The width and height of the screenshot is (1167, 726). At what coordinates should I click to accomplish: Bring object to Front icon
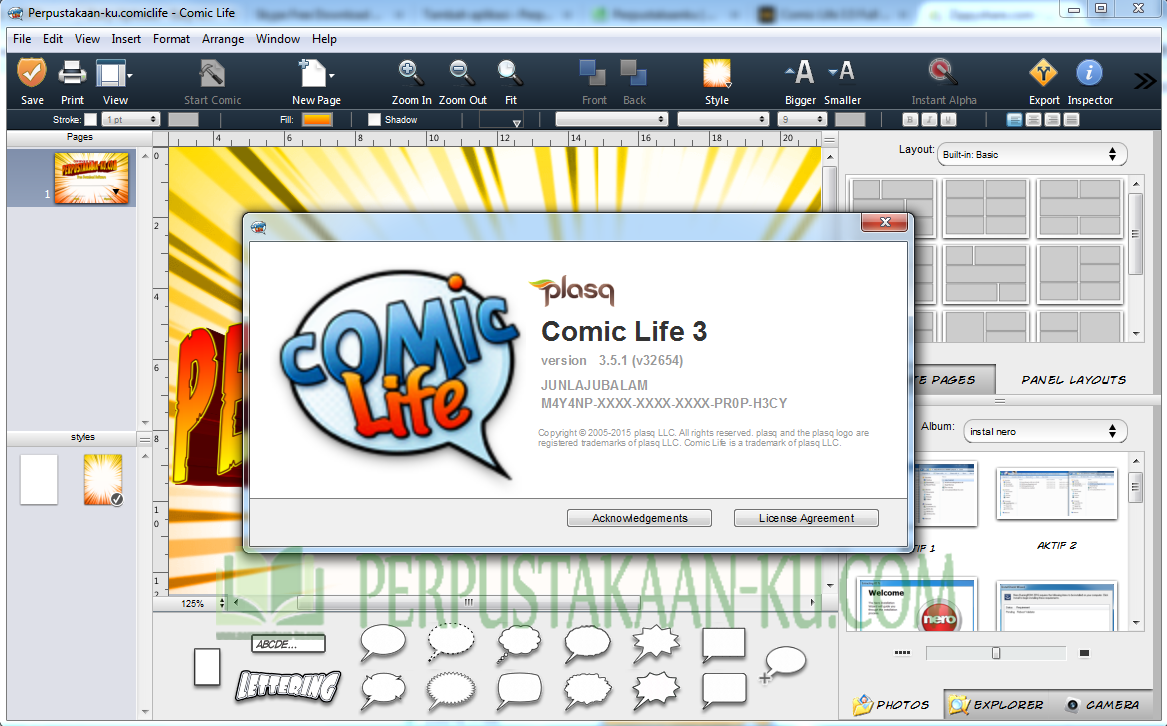pos(593,74)
